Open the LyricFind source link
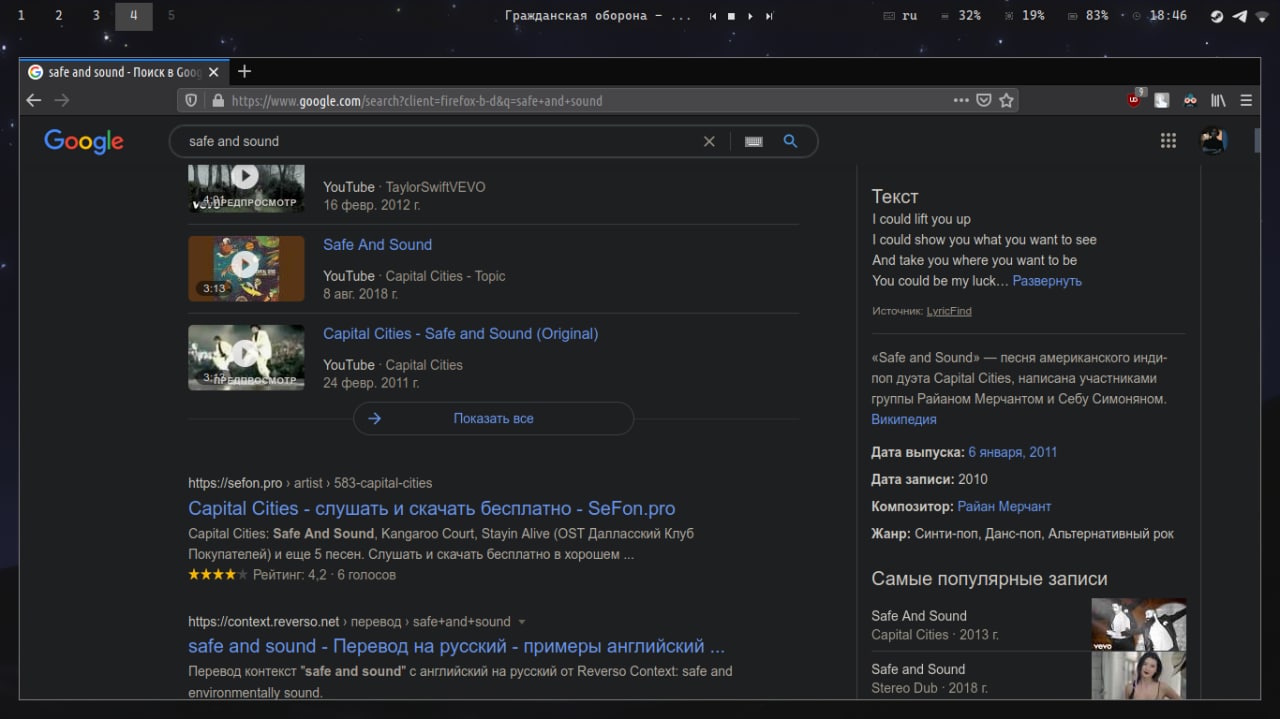The width and height of the screenshot is (1280, 719). click(x=948, y=311)
